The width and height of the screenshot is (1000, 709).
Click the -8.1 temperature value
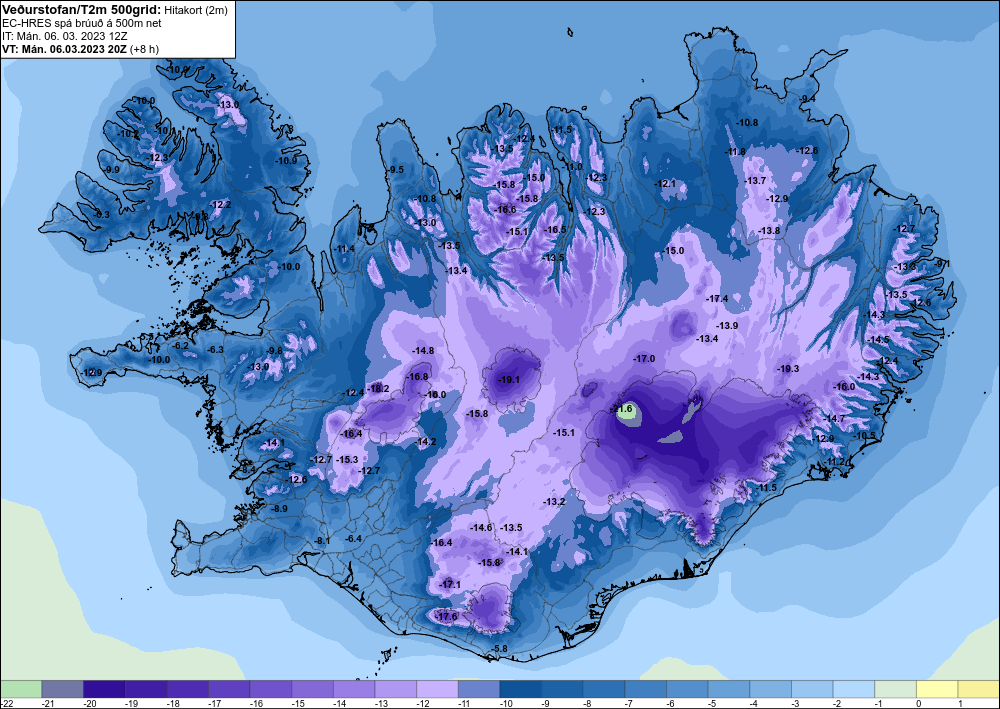323,541
